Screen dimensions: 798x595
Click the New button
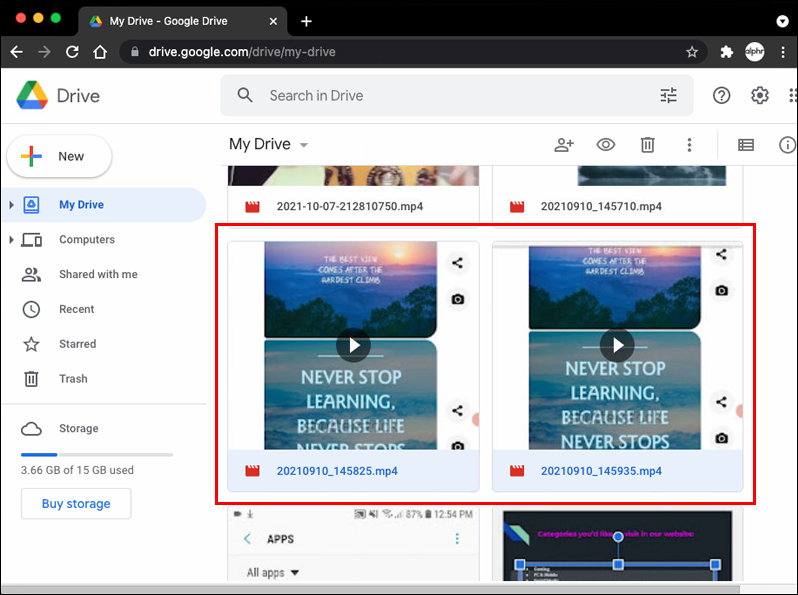59,156
